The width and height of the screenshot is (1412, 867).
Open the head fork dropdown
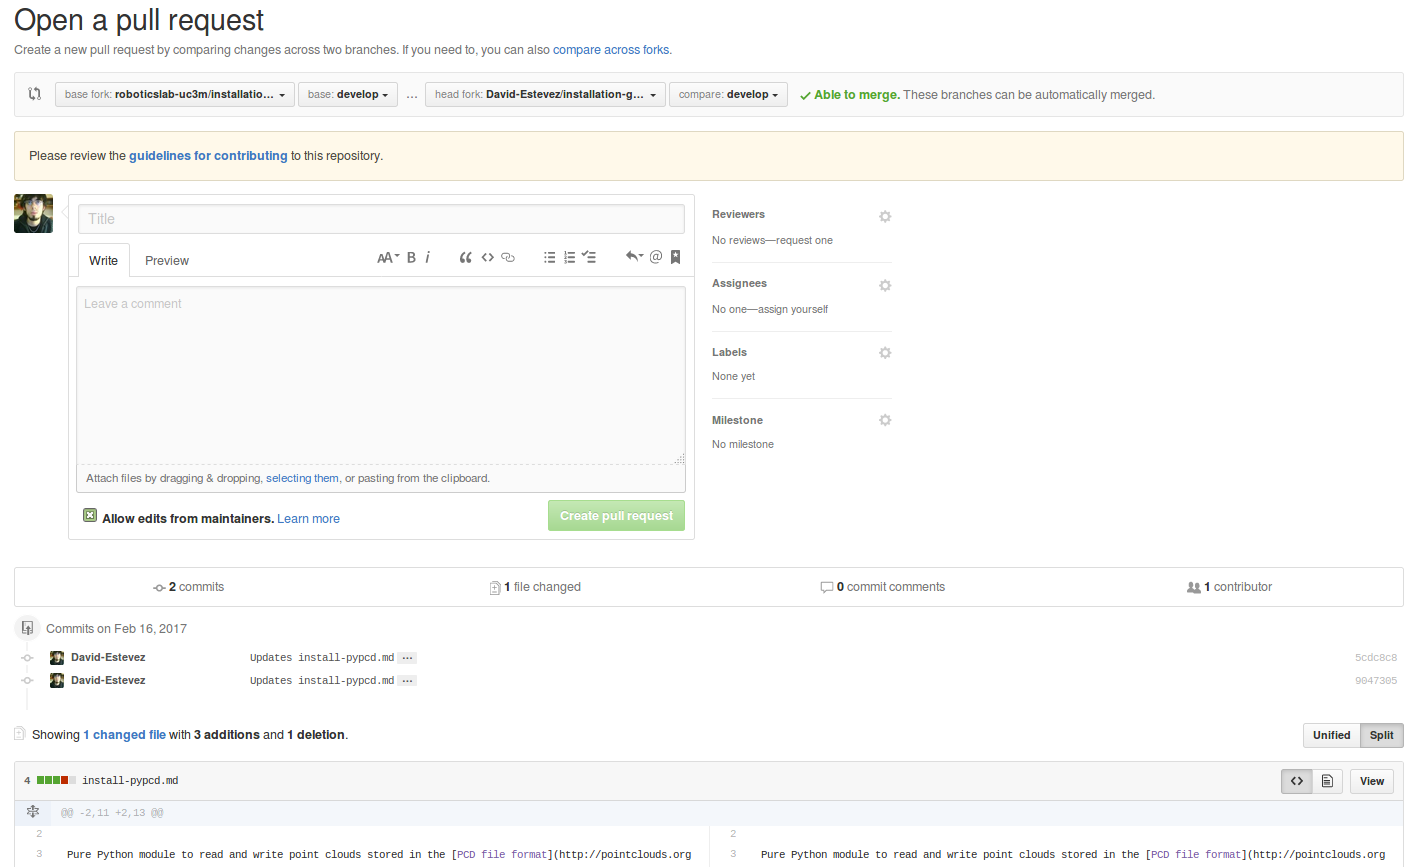click(x=545, y=95)
